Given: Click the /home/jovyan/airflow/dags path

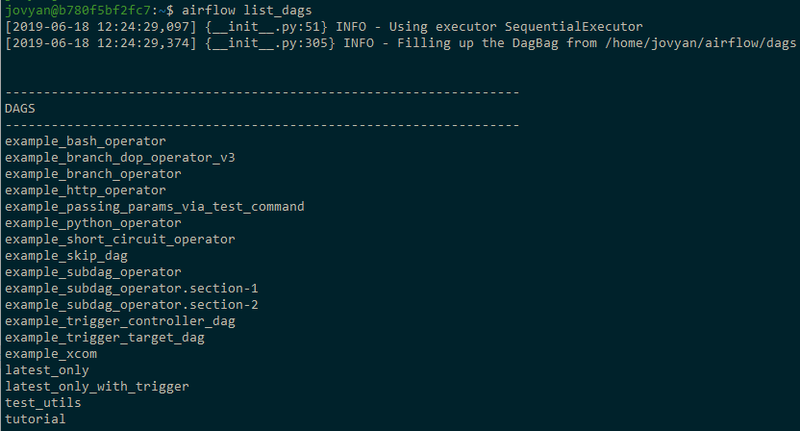Looking at the screenshot, I should click(x=701, y=43).
